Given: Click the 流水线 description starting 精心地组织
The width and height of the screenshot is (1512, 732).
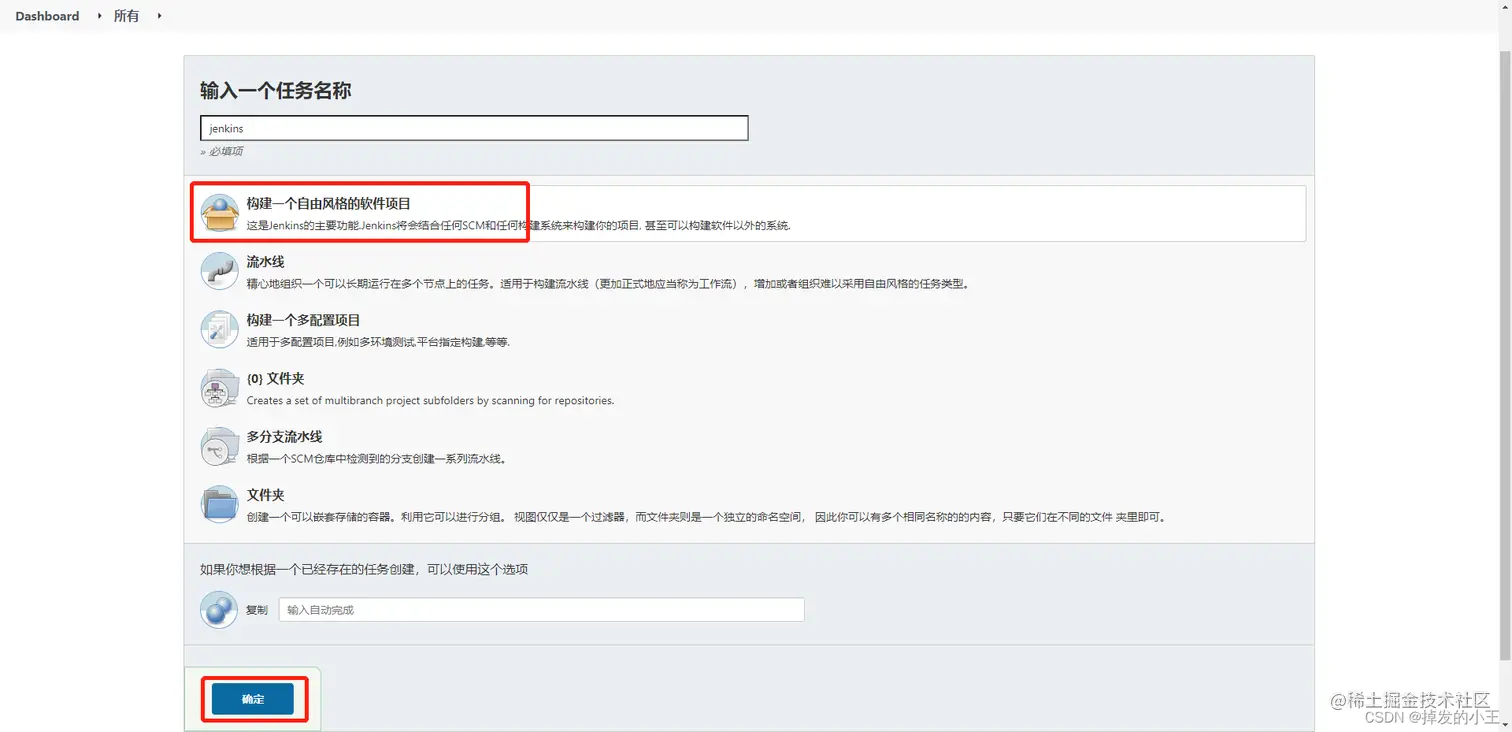Looking at the screenshot, I should coord(608,284).
